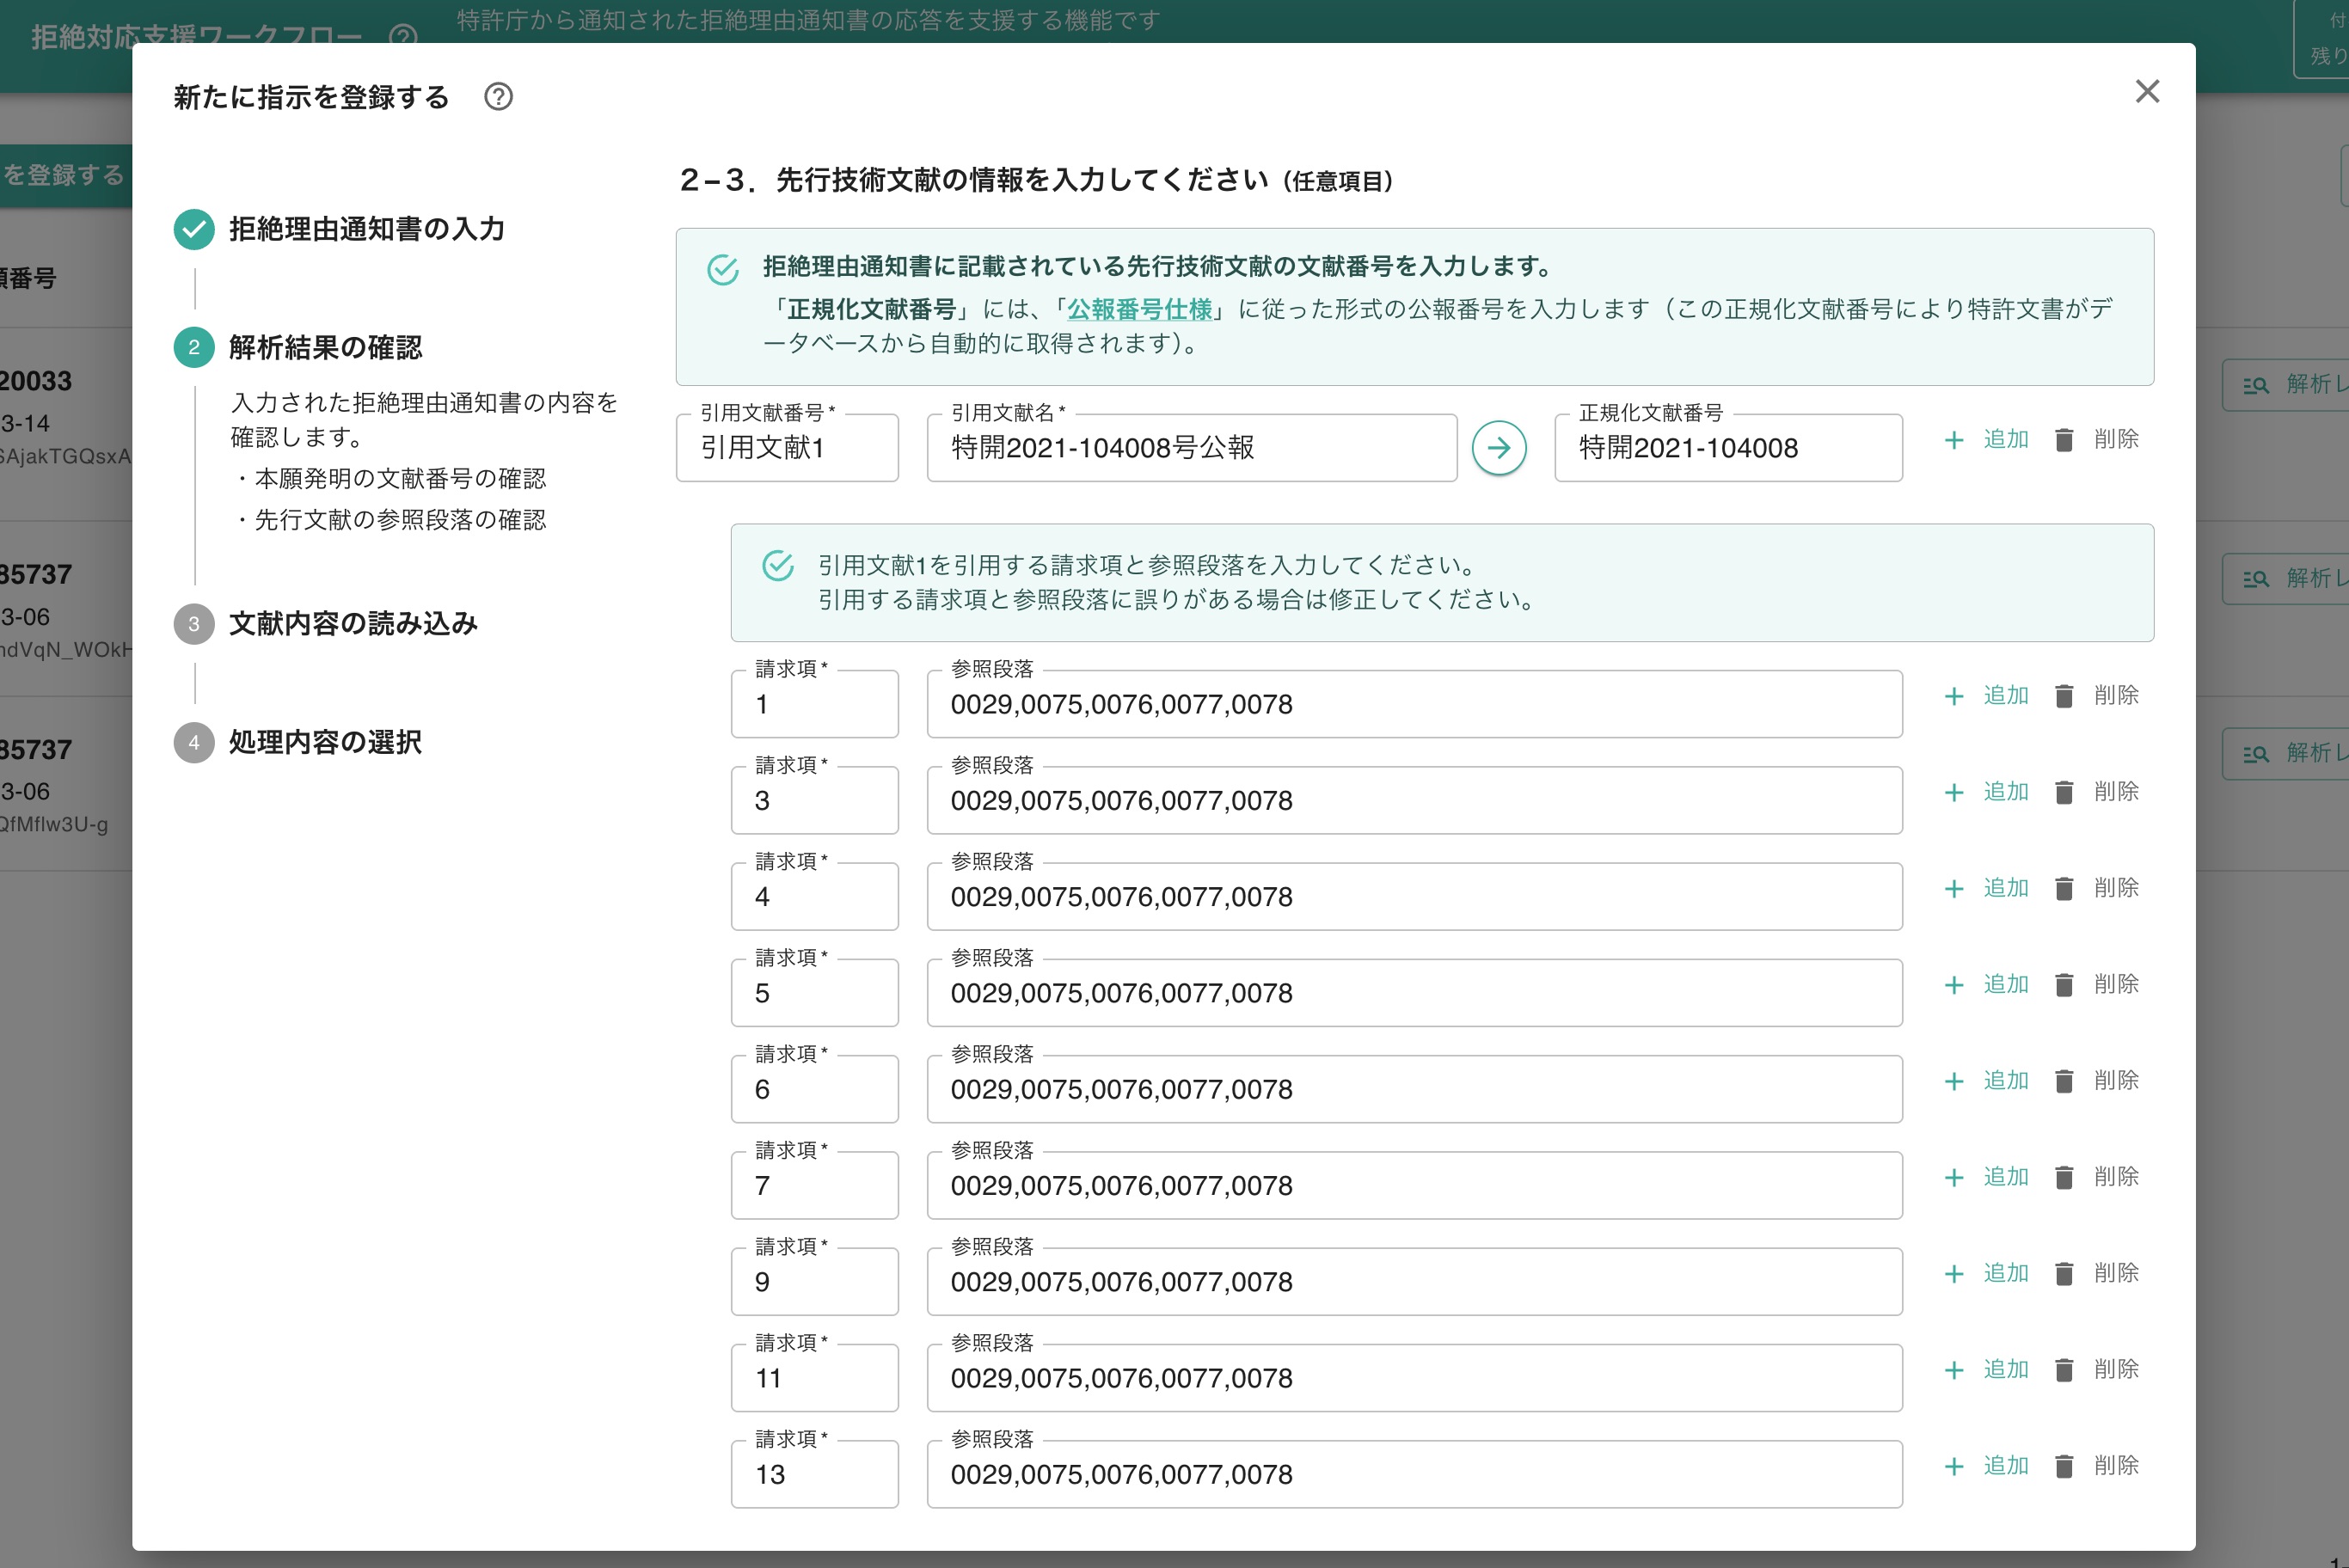Click trash icon in 請求項 11 row
Screen dimensions: 2349x1568
[x=2064, y=1370]
